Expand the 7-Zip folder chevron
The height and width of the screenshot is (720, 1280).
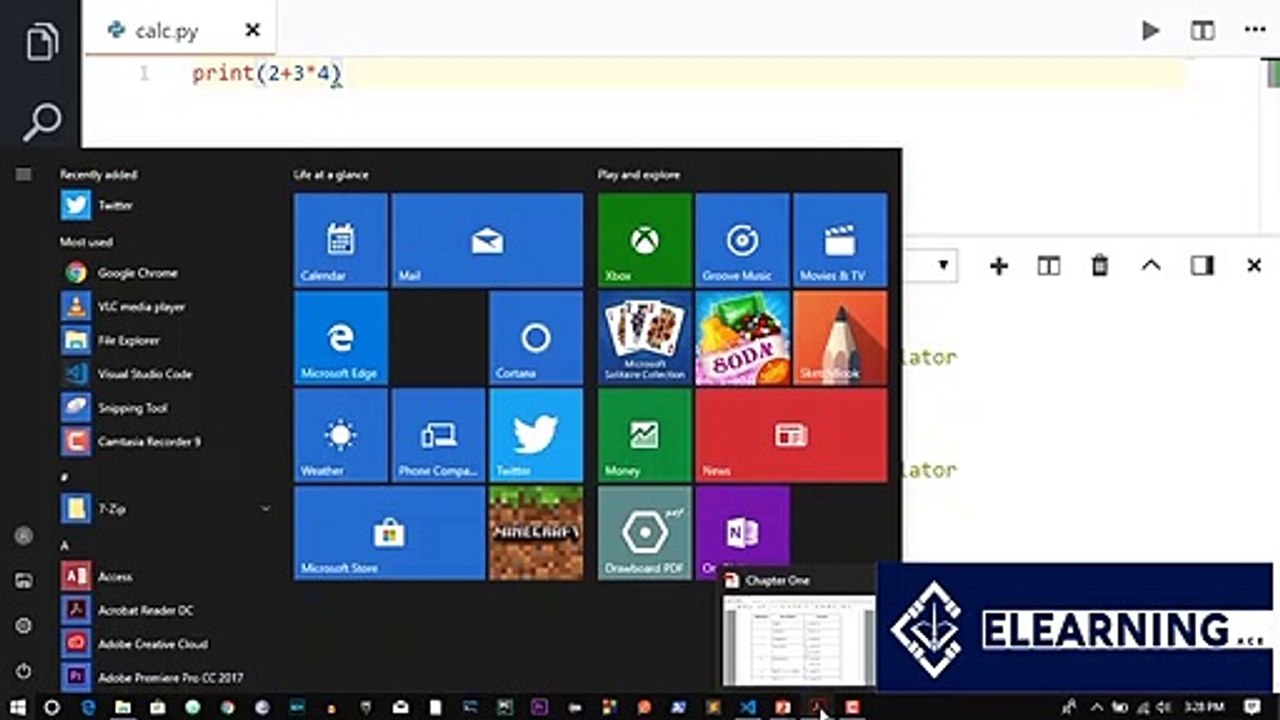[265, 509]
